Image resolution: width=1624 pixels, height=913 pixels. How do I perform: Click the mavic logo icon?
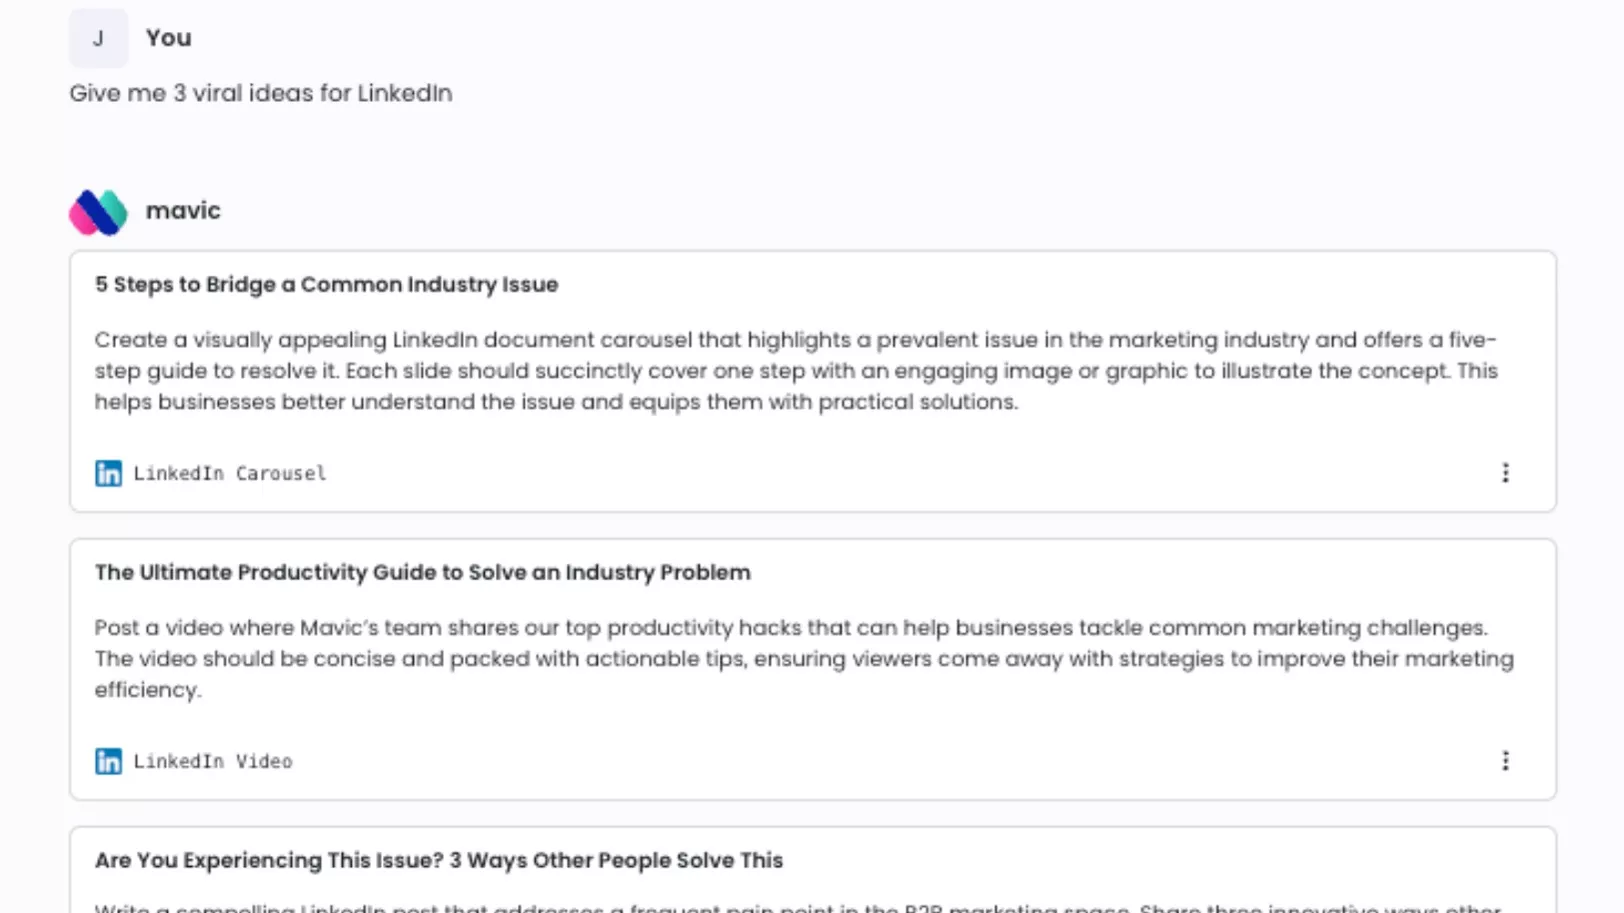[98, 212]
